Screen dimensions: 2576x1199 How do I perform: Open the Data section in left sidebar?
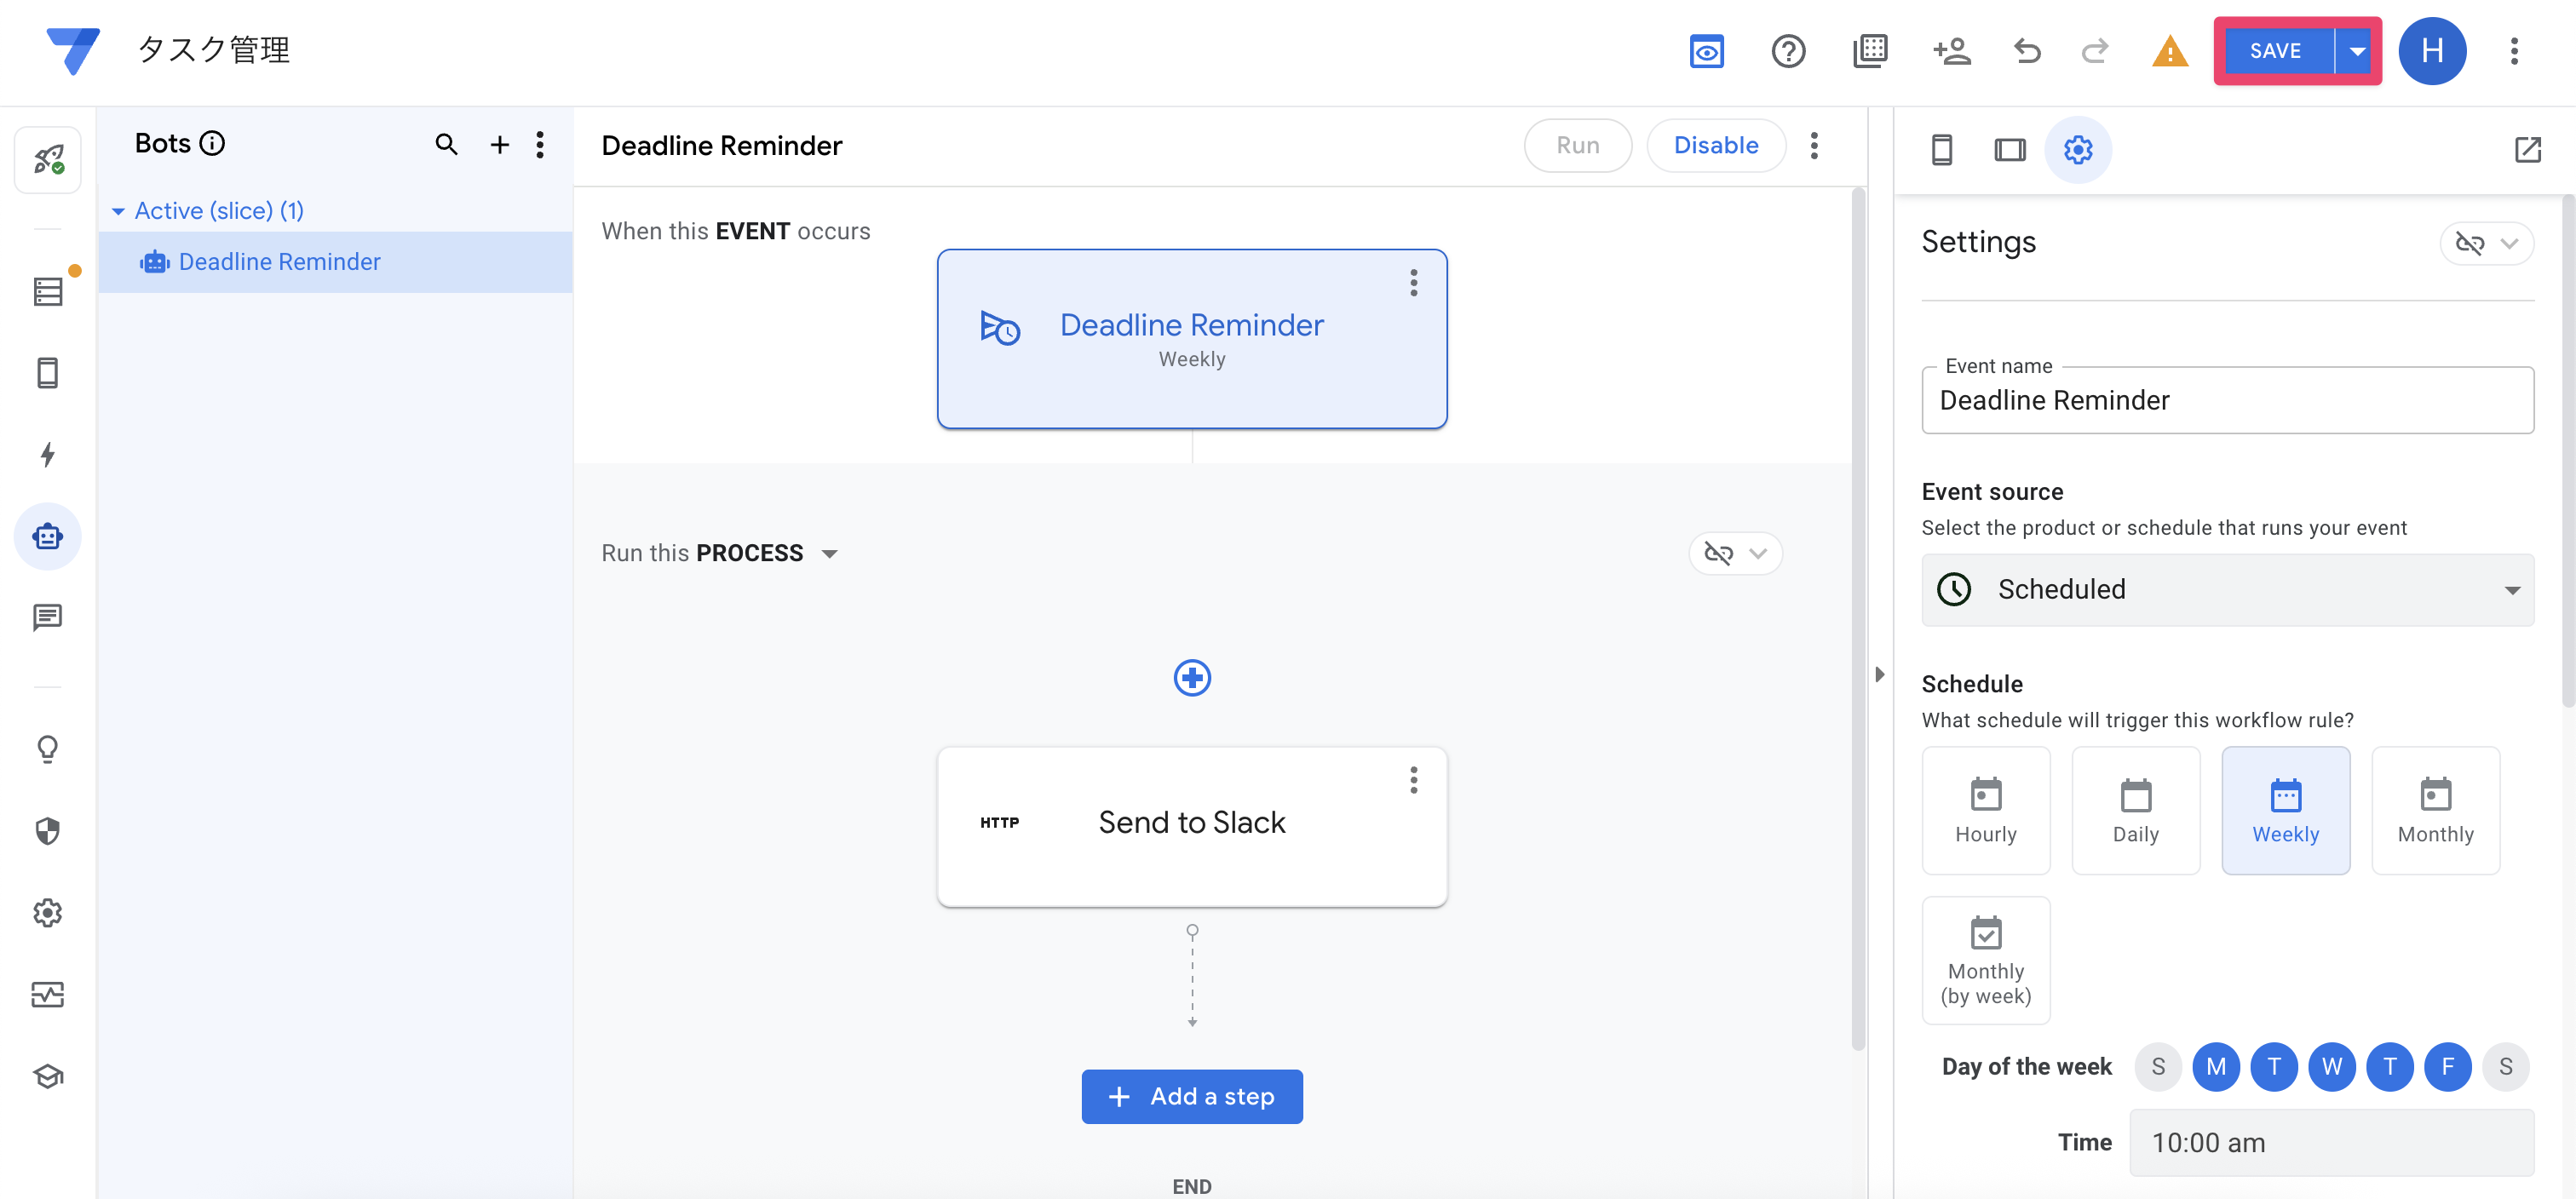click(x=47, y=291)
